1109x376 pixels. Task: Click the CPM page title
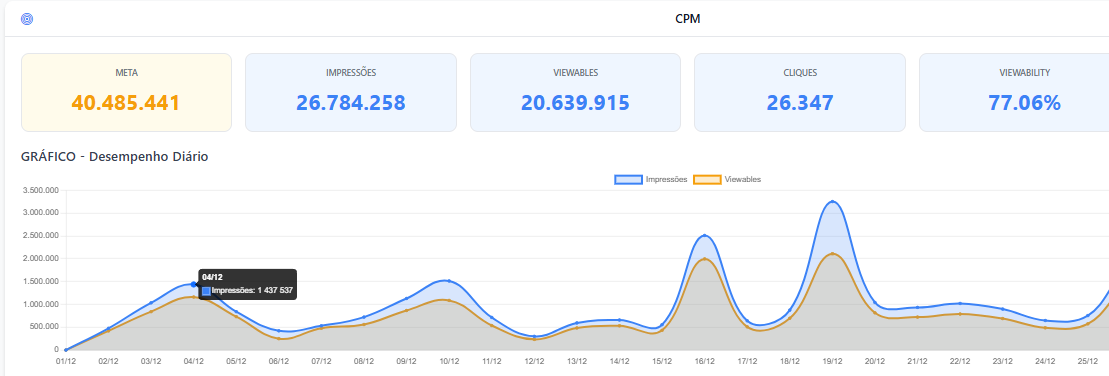click(x=687, y=19)
